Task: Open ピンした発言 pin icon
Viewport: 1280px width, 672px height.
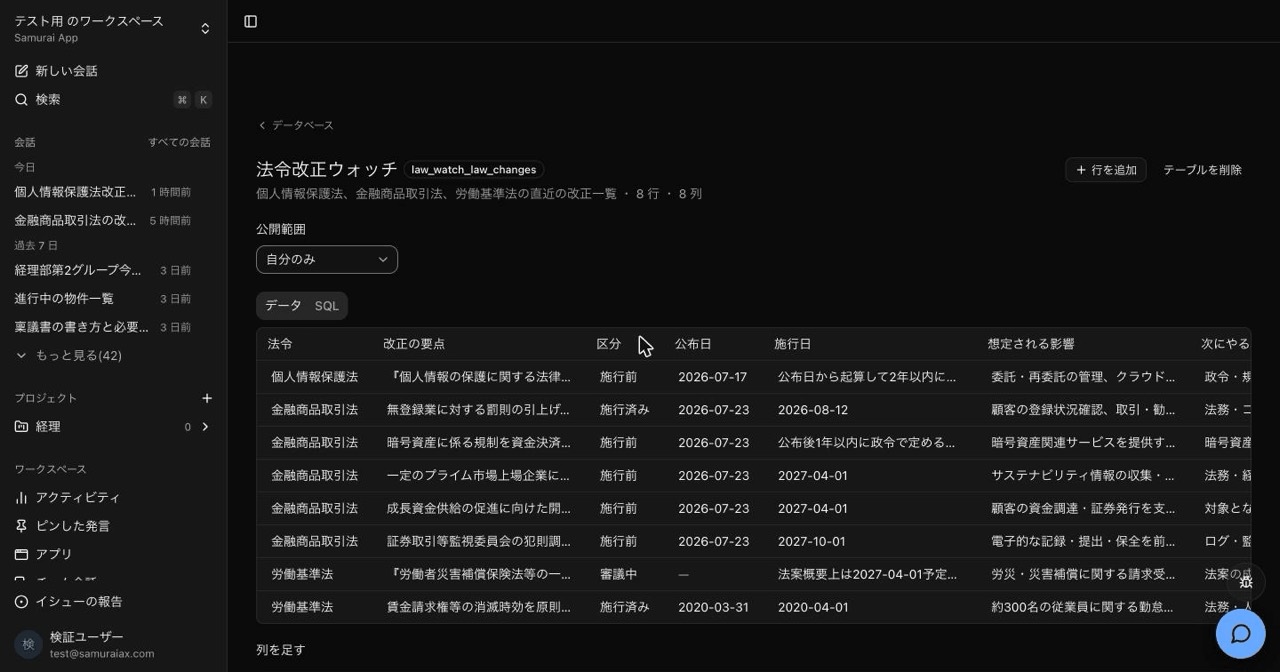Action: pyautogui.click(x=21, y=526)
